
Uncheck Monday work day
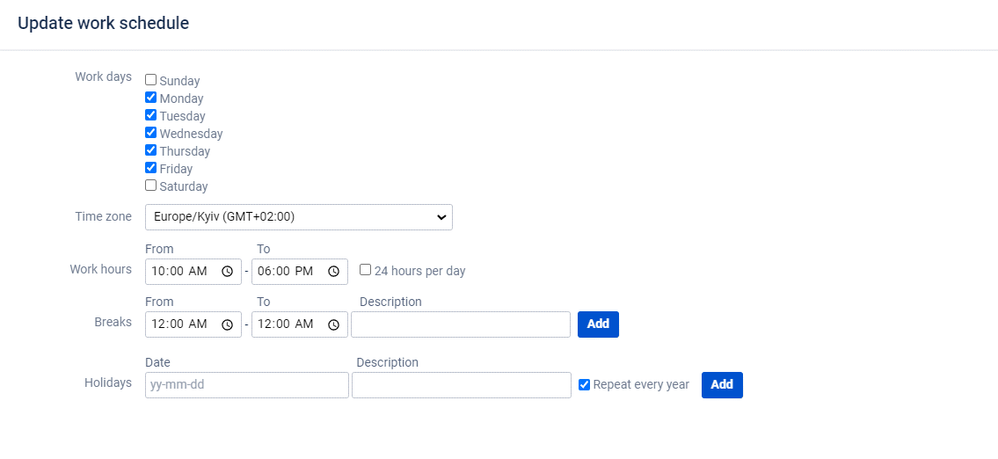coord(151,98)
